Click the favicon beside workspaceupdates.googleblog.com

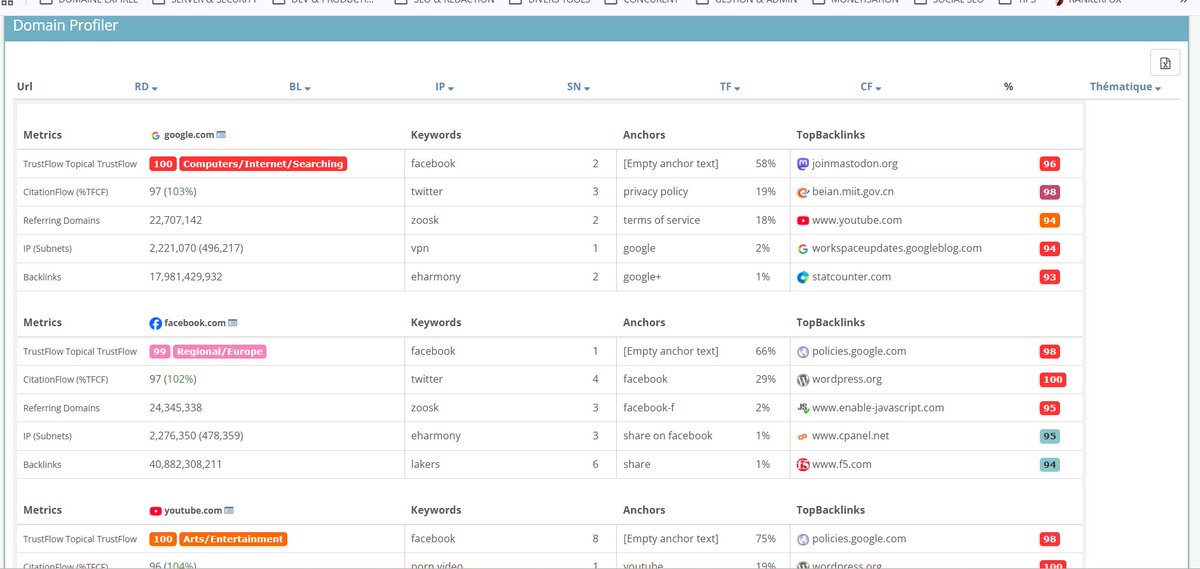(x=803, y=248)
